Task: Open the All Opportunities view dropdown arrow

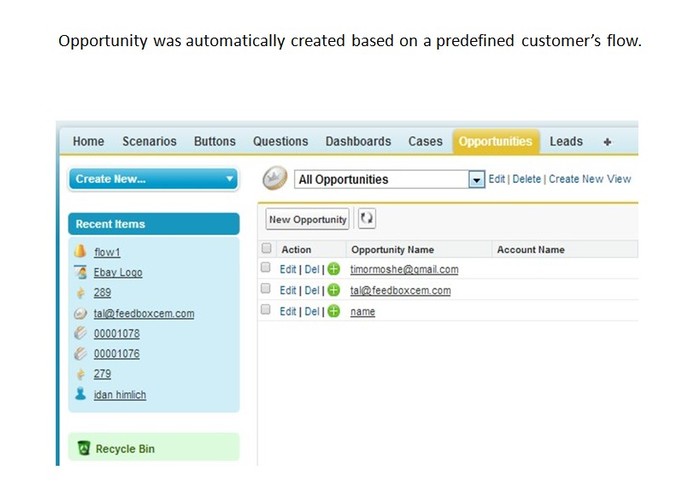Action: (476, 179)
